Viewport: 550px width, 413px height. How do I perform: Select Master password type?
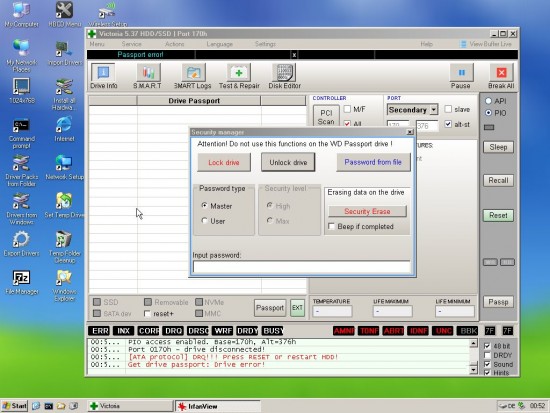(204, 206)
